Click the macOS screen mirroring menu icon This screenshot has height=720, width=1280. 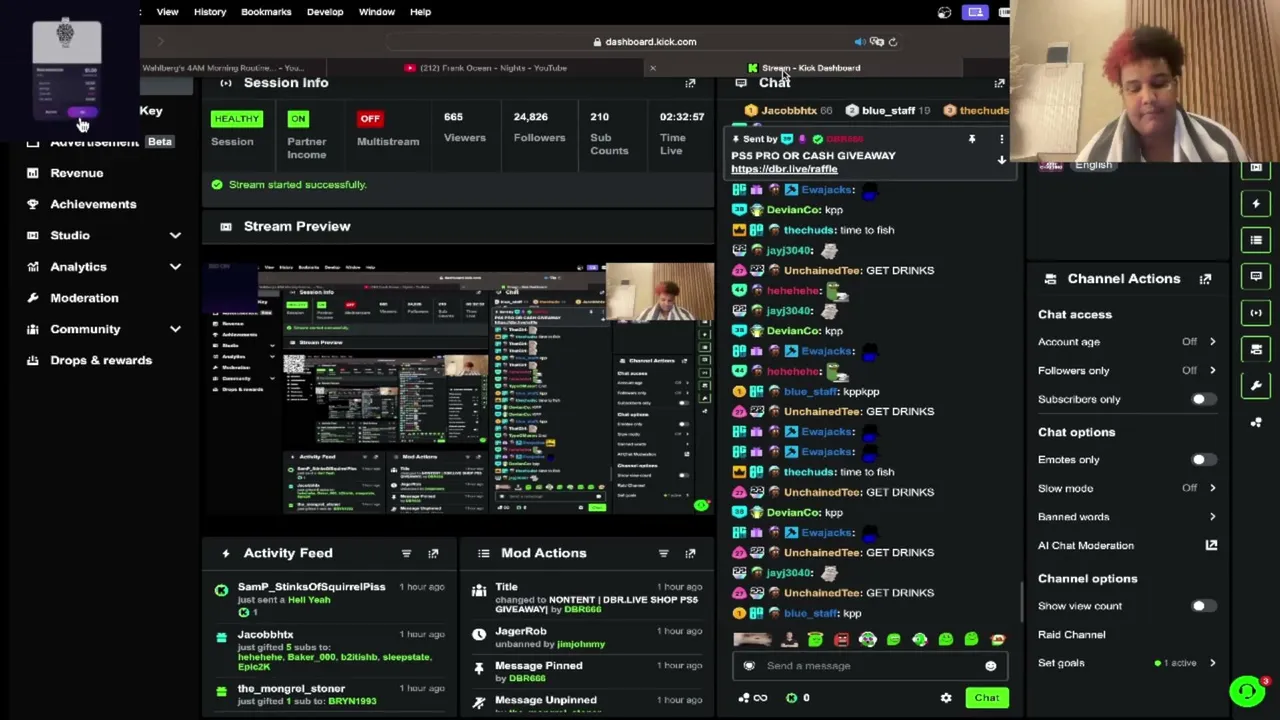point(975,12)
